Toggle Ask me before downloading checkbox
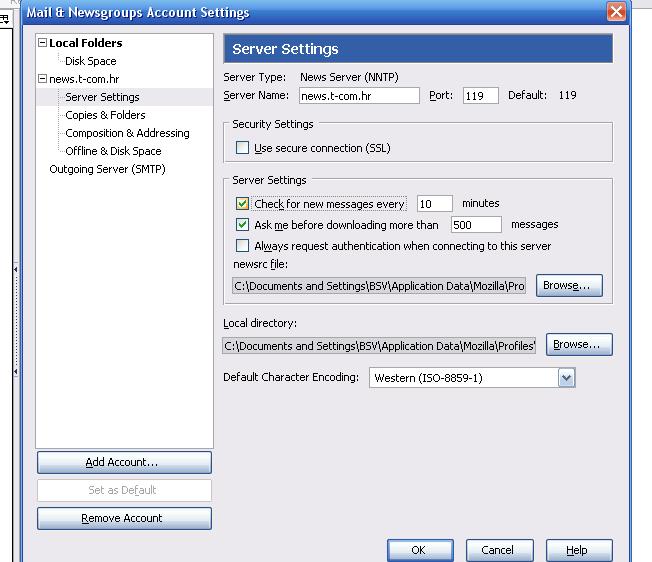Image resolution: width=652 pixels, height=562 pixels. [242, 225]
